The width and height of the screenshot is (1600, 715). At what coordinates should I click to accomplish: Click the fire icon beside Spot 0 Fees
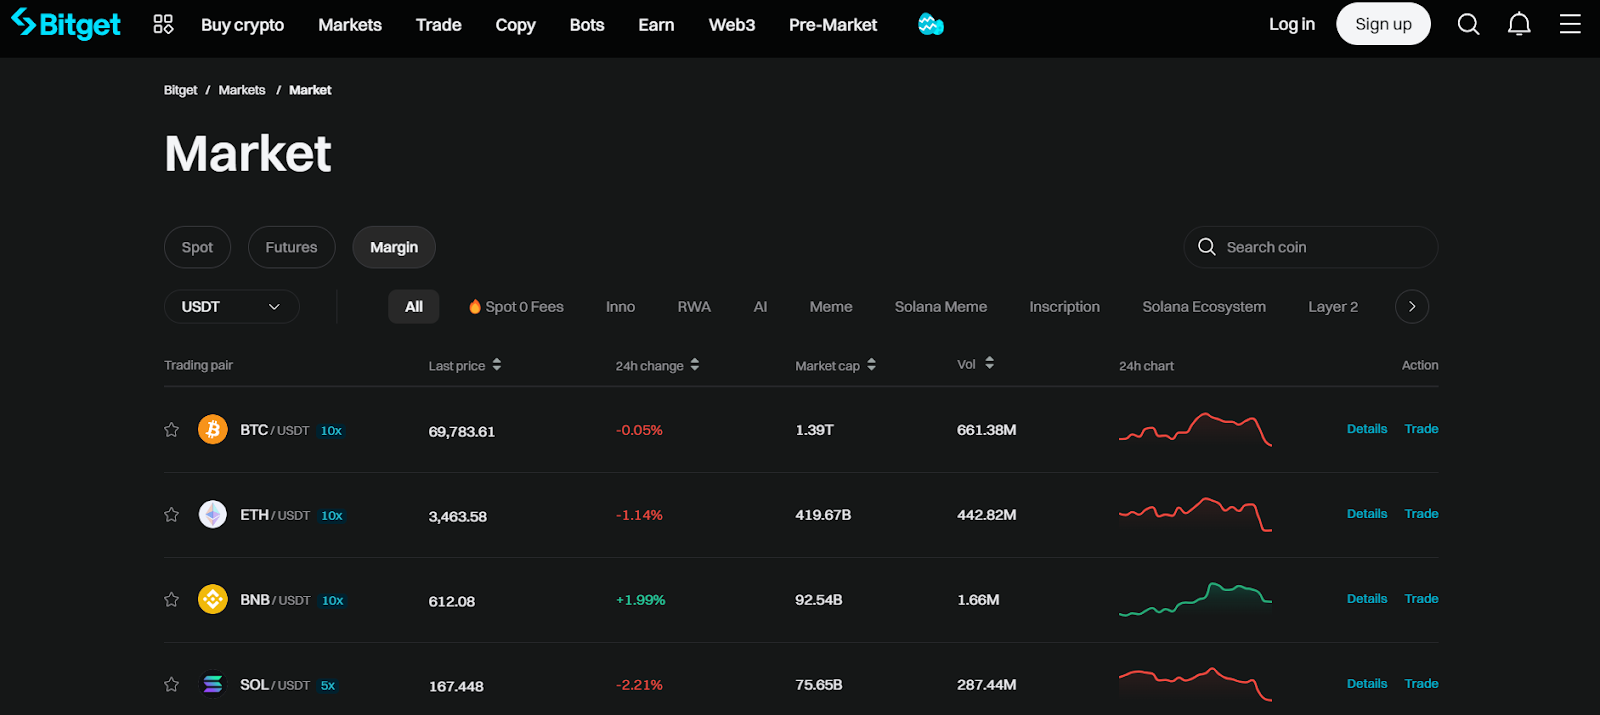475,307
